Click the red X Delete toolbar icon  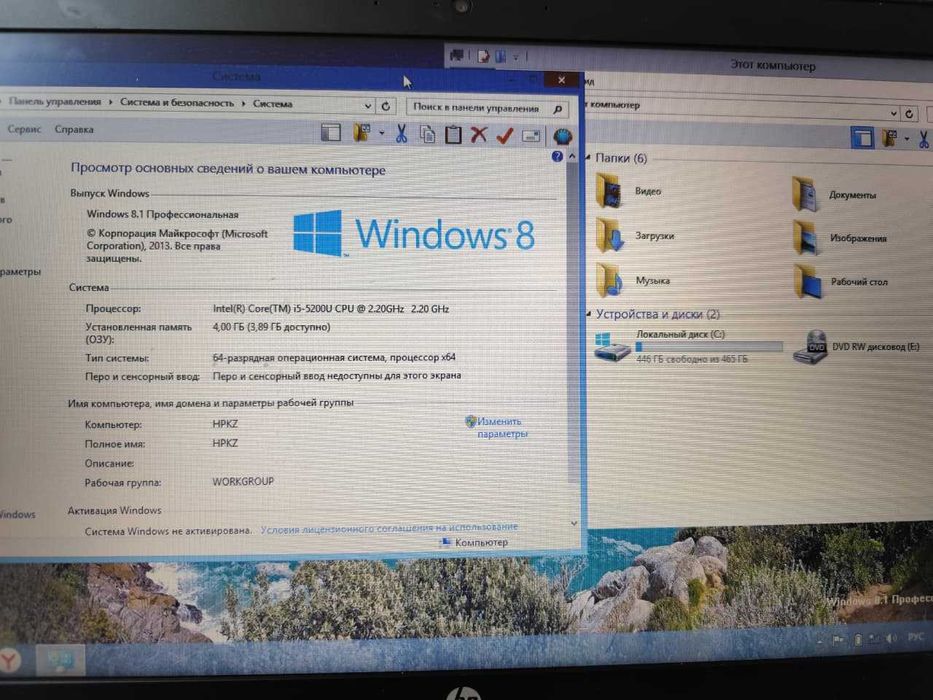point(478,135)
